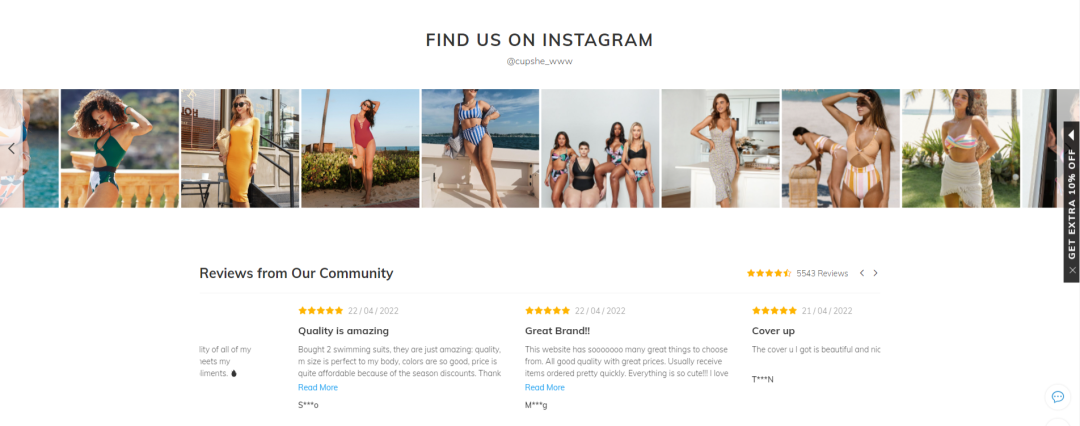Open the @cupshe_www Instagram handle
Image resolution: width=1080 pixels, height=426 pixels.
539,61
